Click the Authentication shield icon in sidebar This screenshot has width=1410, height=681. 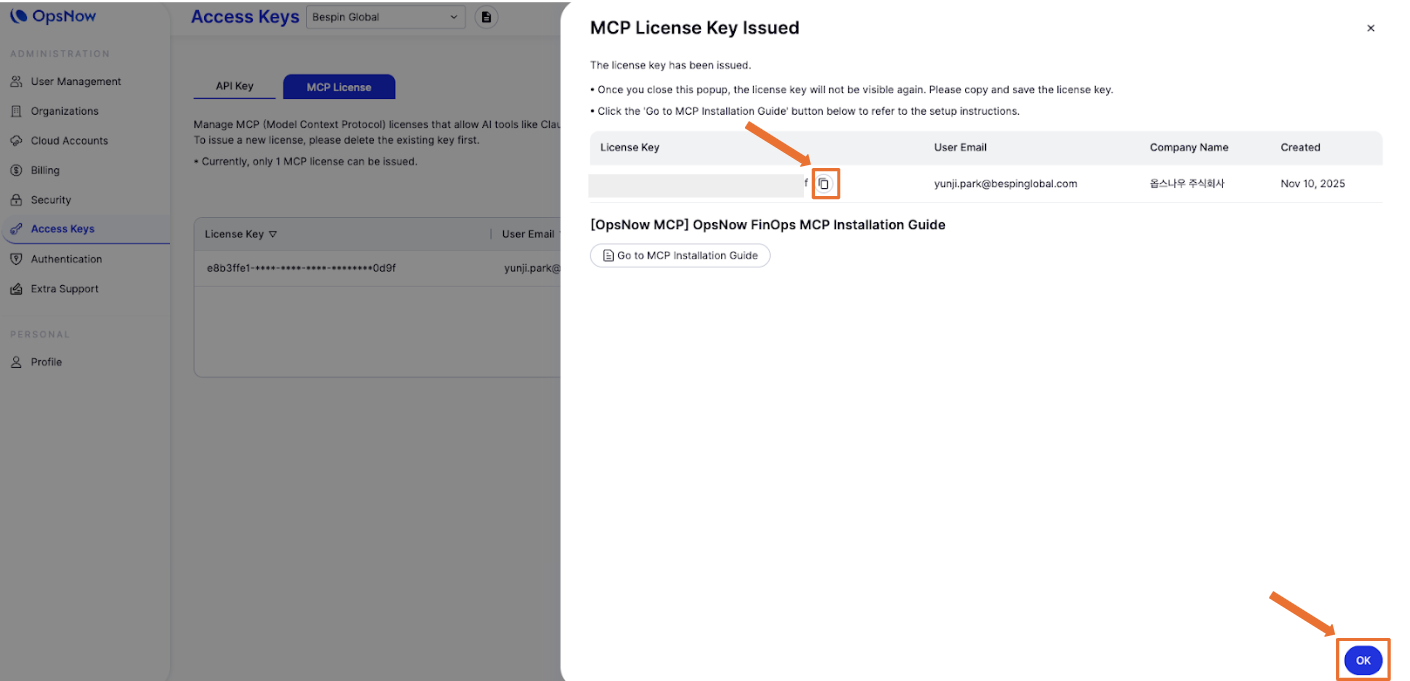(16, 259)
